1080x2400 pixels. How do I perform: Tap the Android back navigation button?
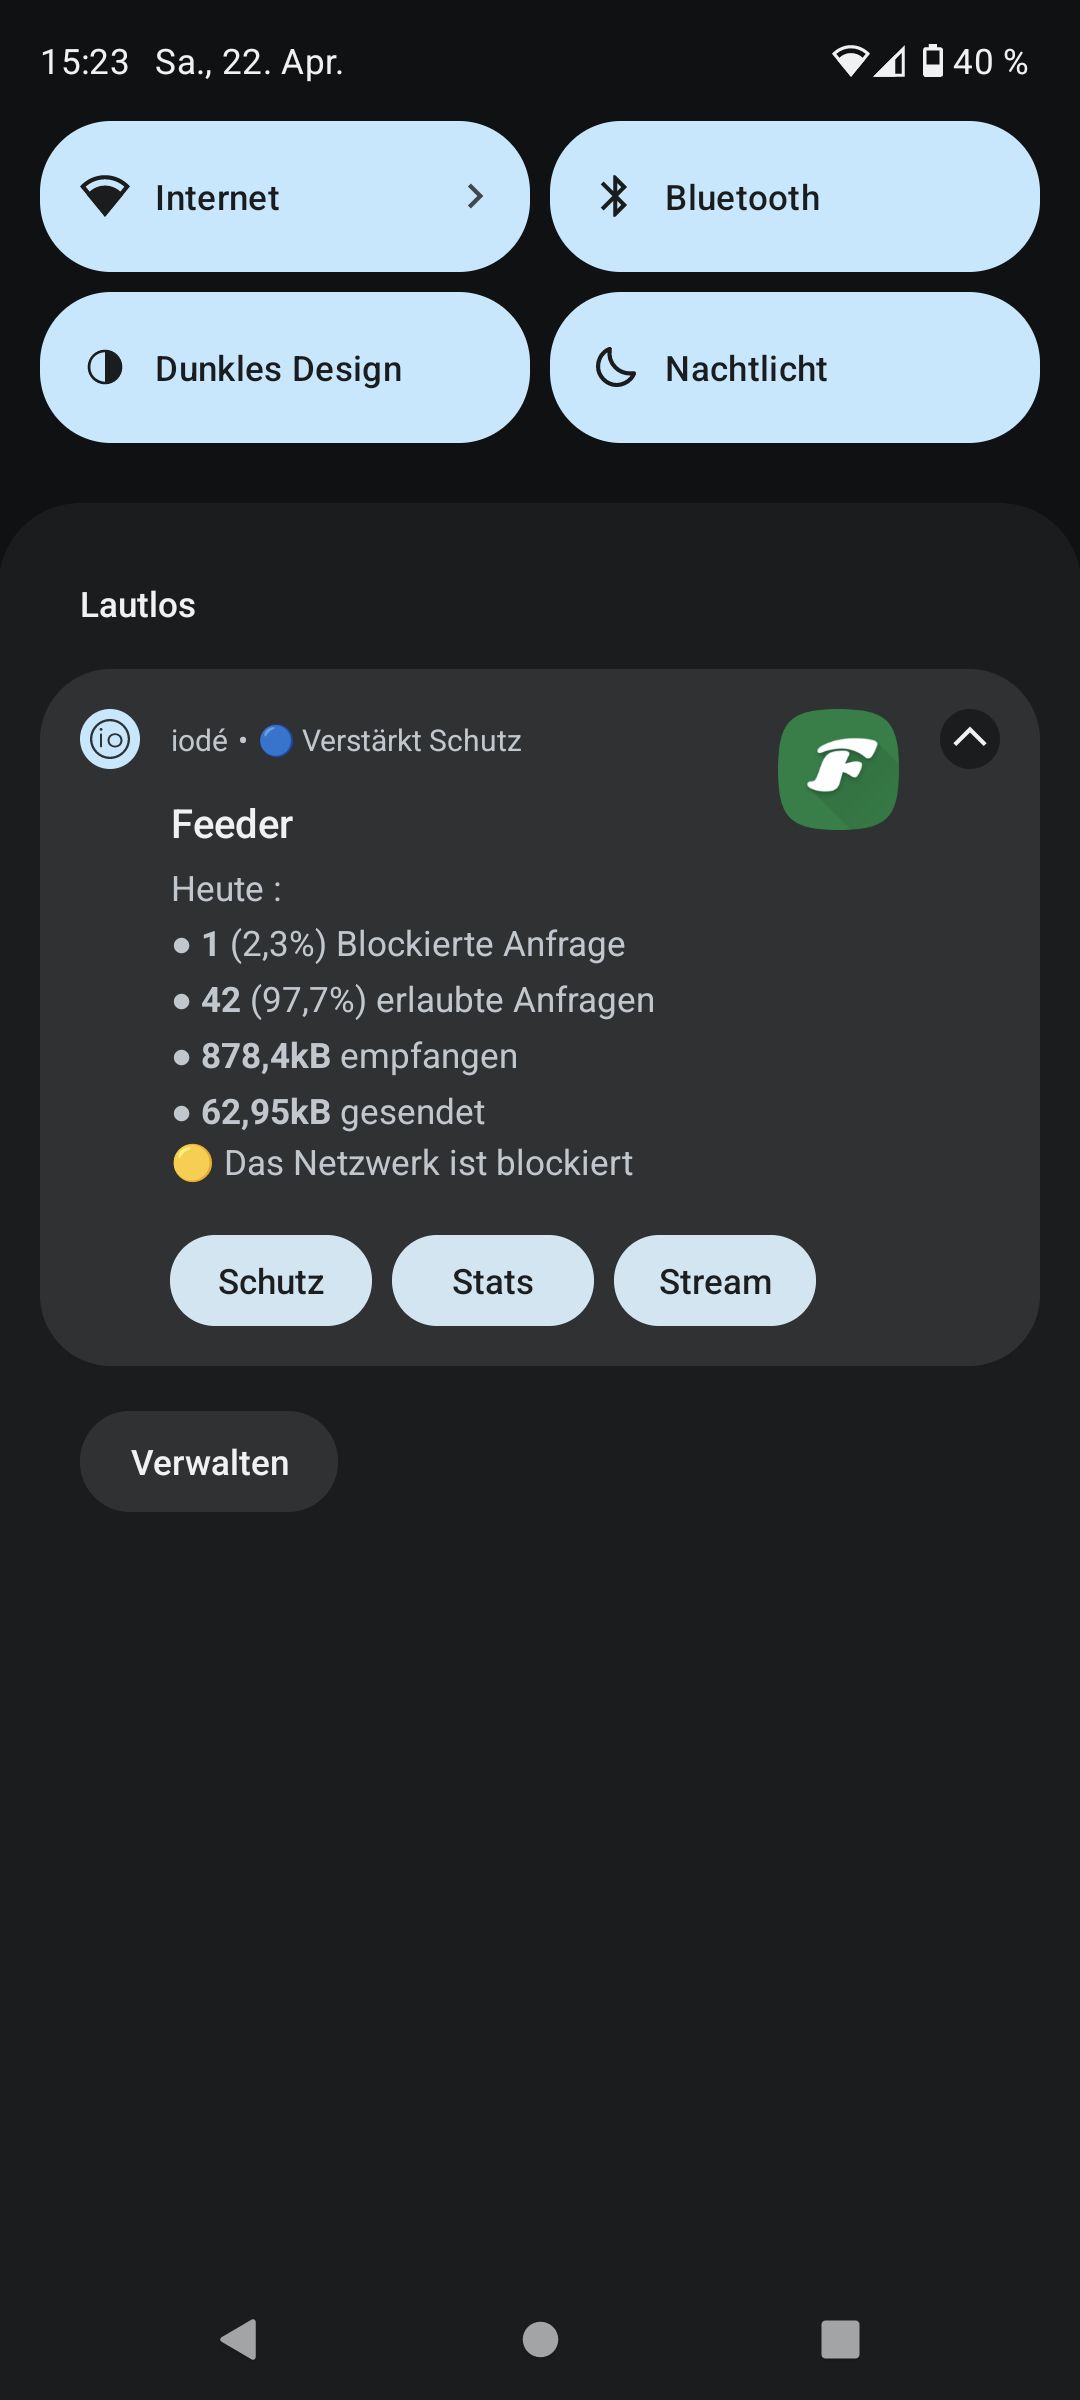click(x=239, y=2339)
